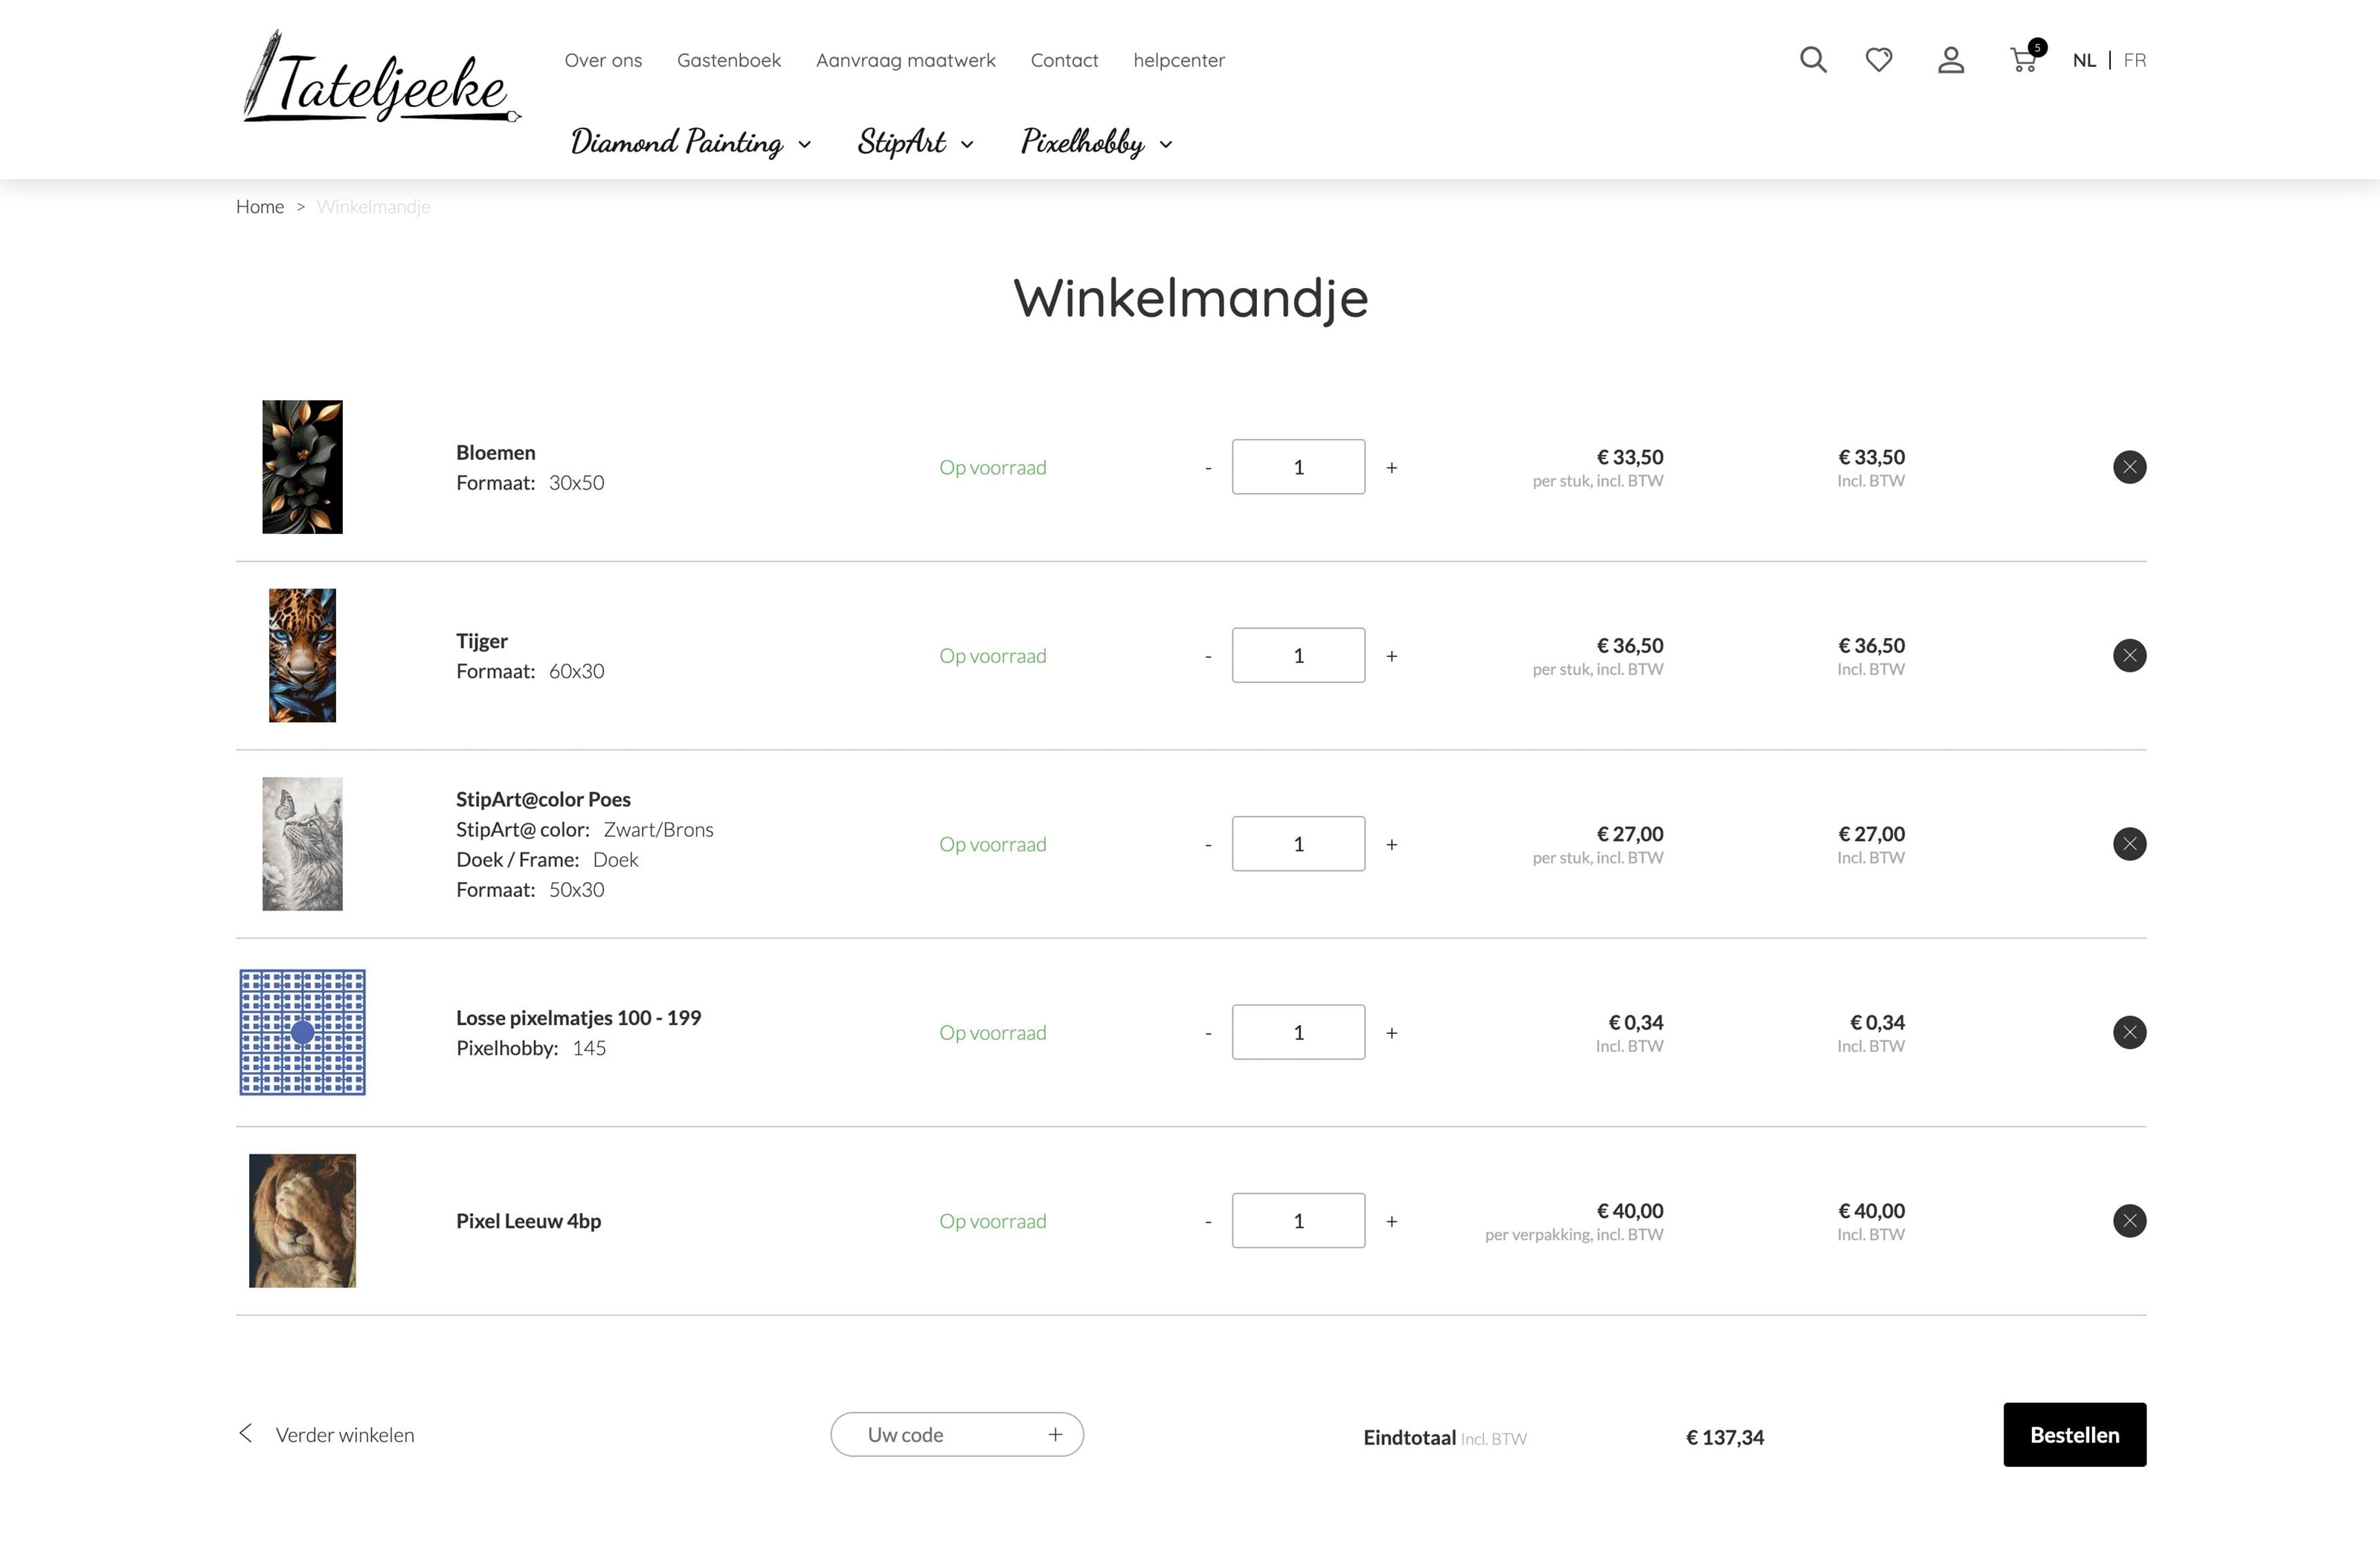Decrease StipArt@color Poes quantity with minus

[x=1208, y=845]
